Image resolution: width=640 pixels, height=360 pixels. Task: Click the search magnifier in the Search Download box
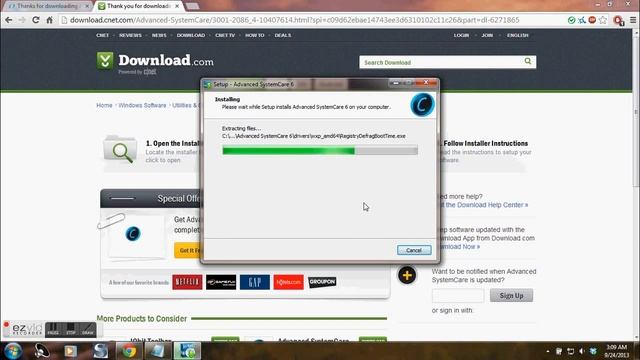[528, 62]
